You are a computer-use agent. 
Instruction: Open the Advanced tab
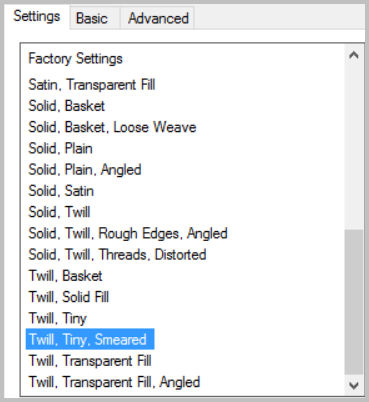158,18
